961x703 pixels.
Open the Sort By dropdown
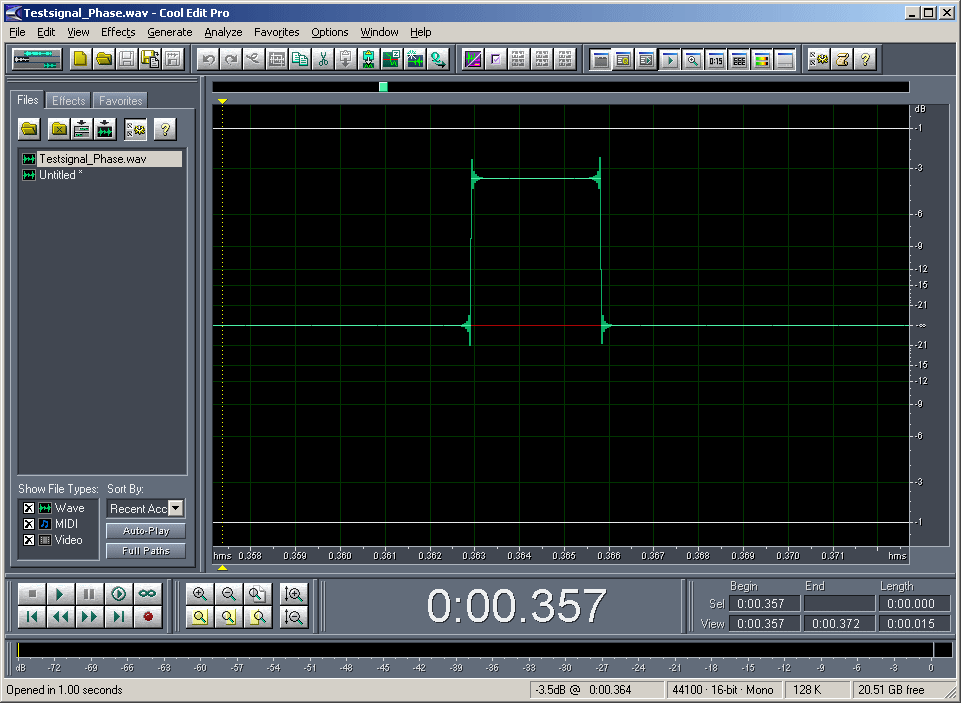[x=176, y=509]
